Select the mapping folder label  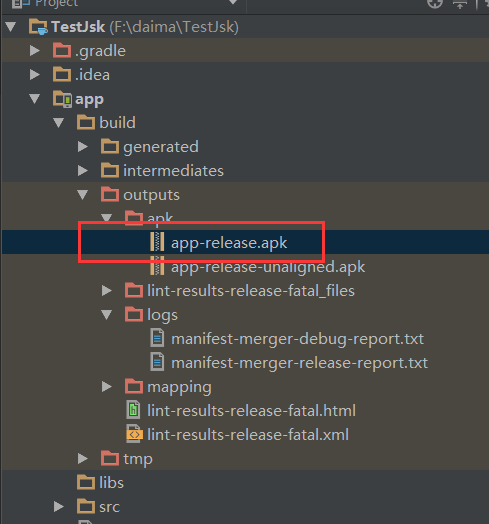click(179, 388)
